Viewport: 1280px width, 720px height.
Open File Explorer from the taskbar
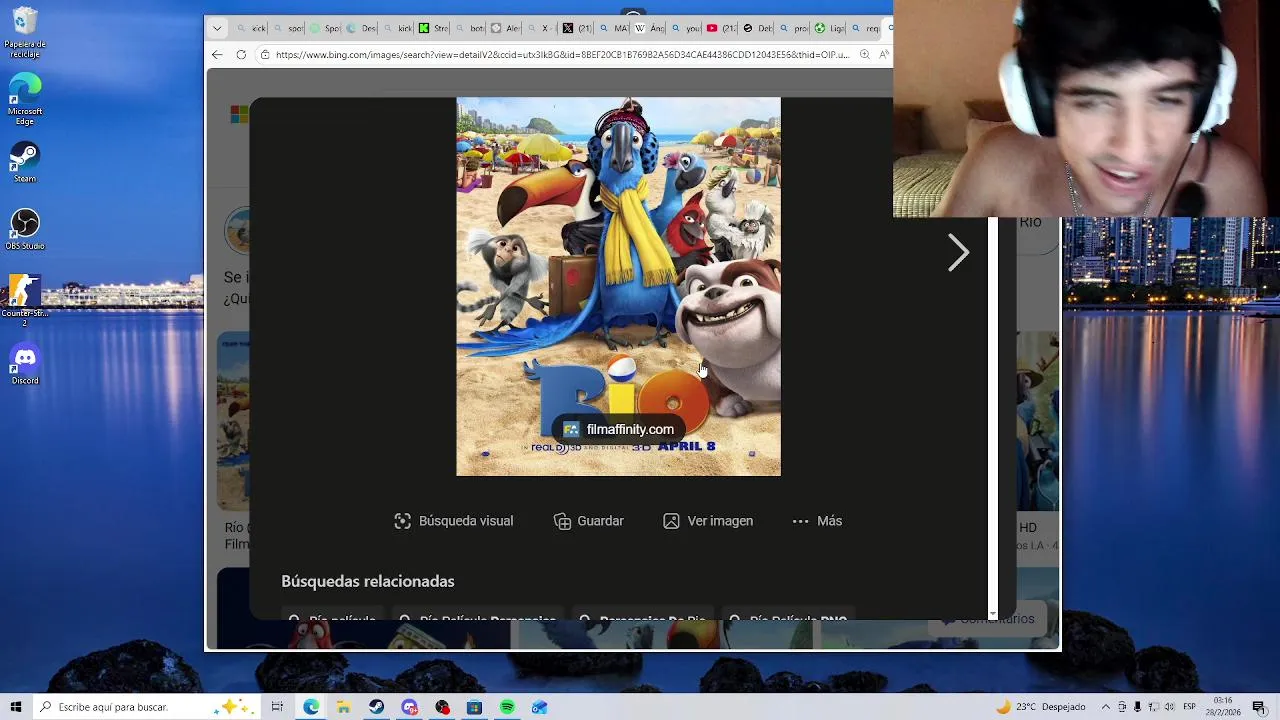(344, 707)
